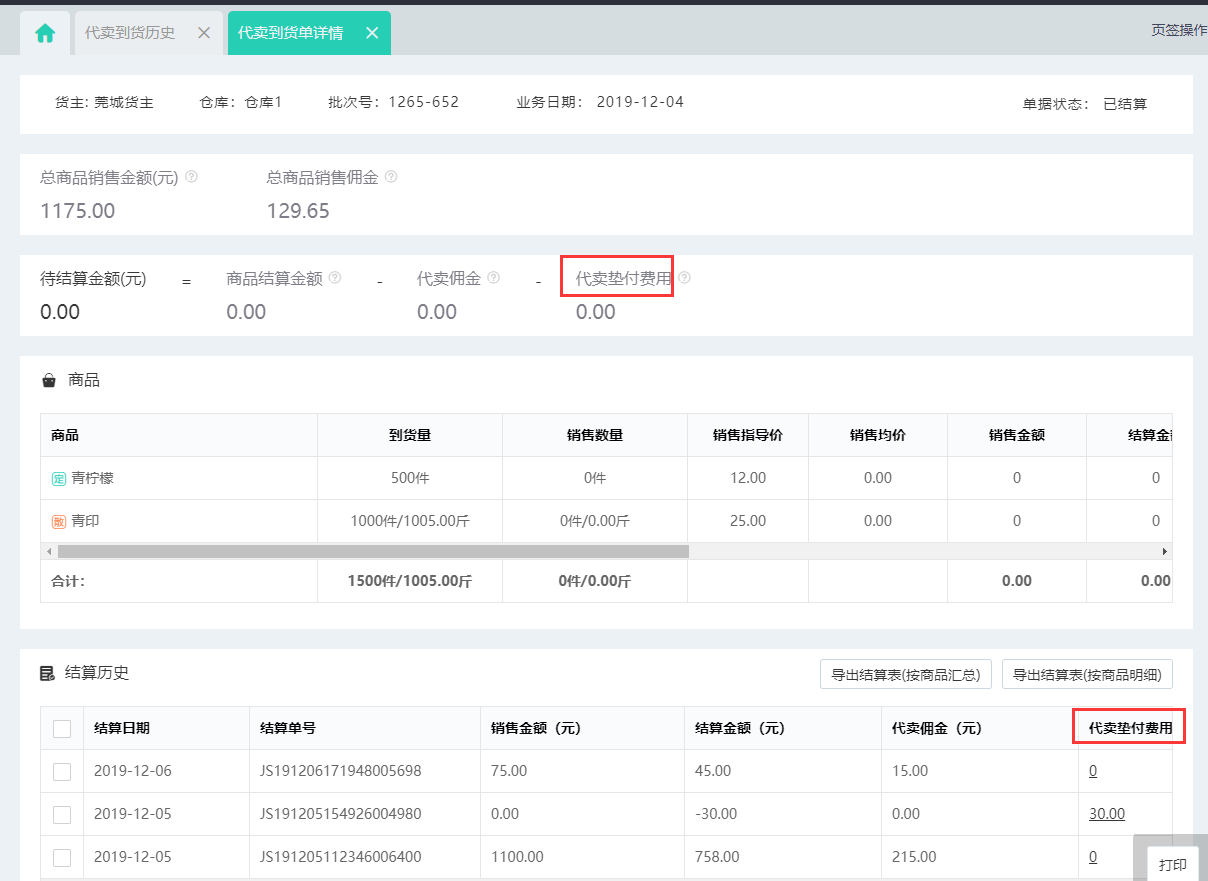Image resolution: width=1208 pixels, height=881 pixels.
Task: Click the 结算历史 section icon
Action: [47, 673]
